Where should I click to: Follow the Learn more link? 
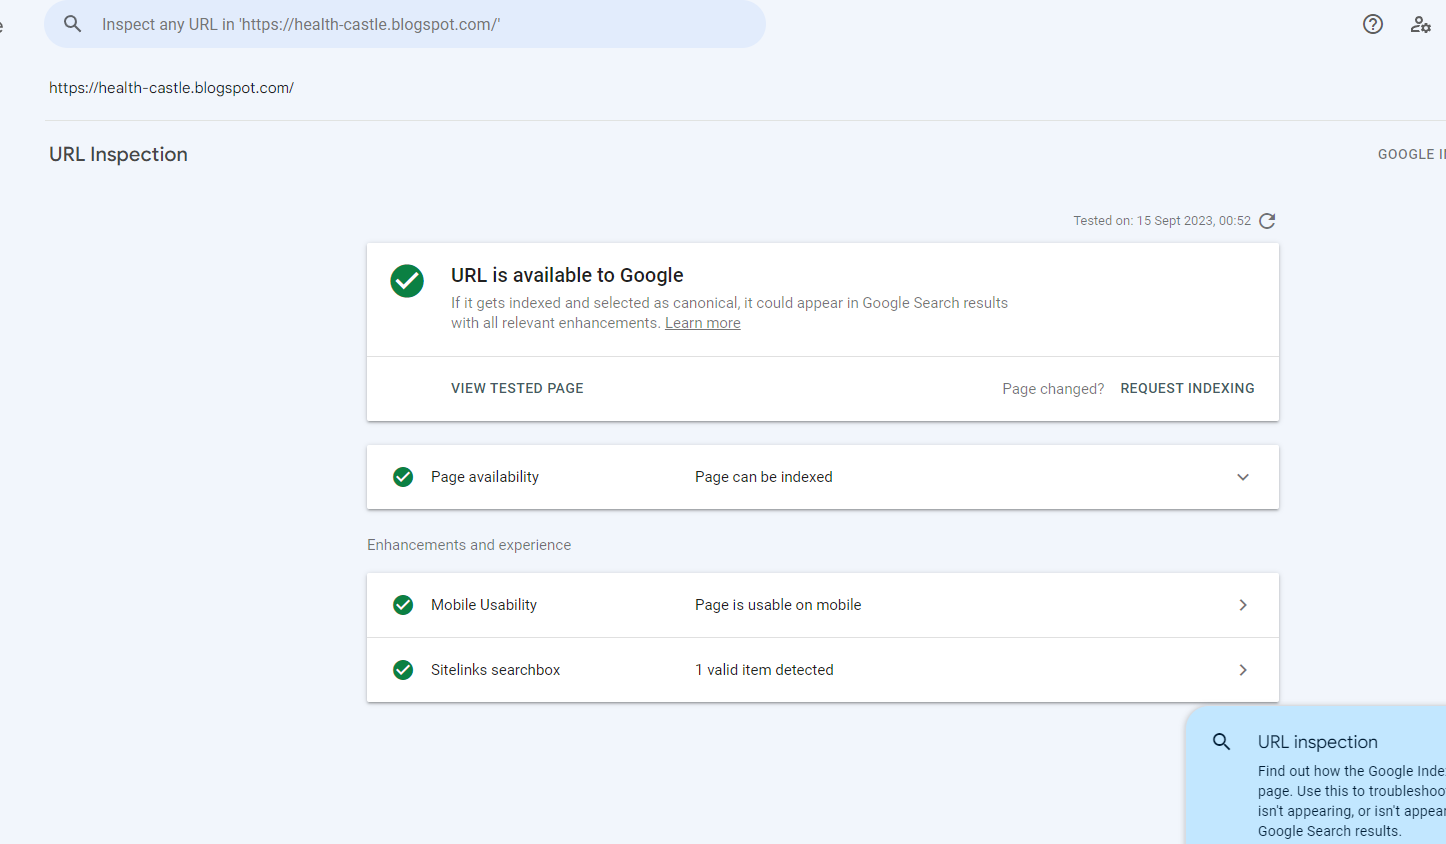(x=702, y=323)
